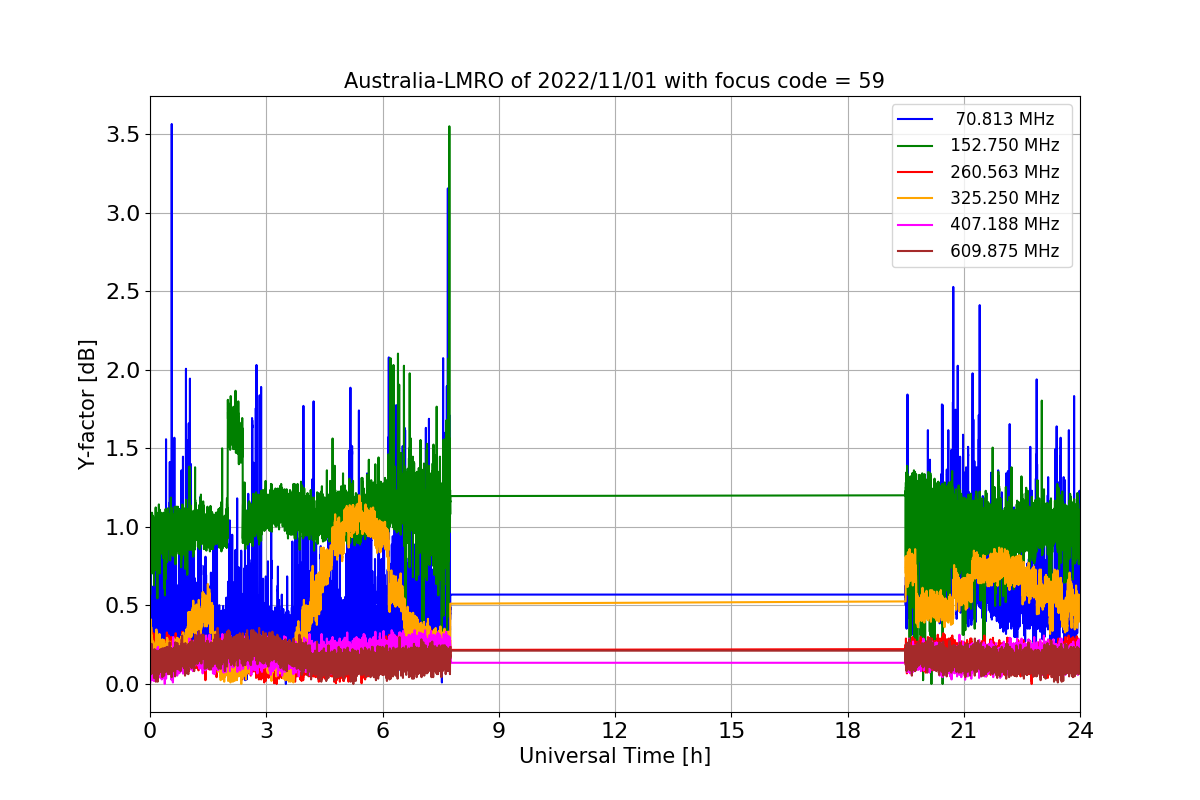The width and height of the screenshot is (1200, 800).
Task: Select the 609.875 MHz legend label
Action: click(x=1005, y=251)
